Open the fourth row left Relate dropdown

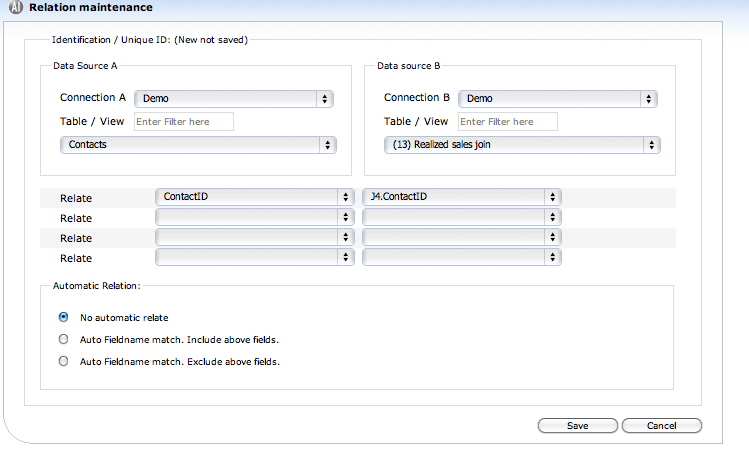pos(255,258)
